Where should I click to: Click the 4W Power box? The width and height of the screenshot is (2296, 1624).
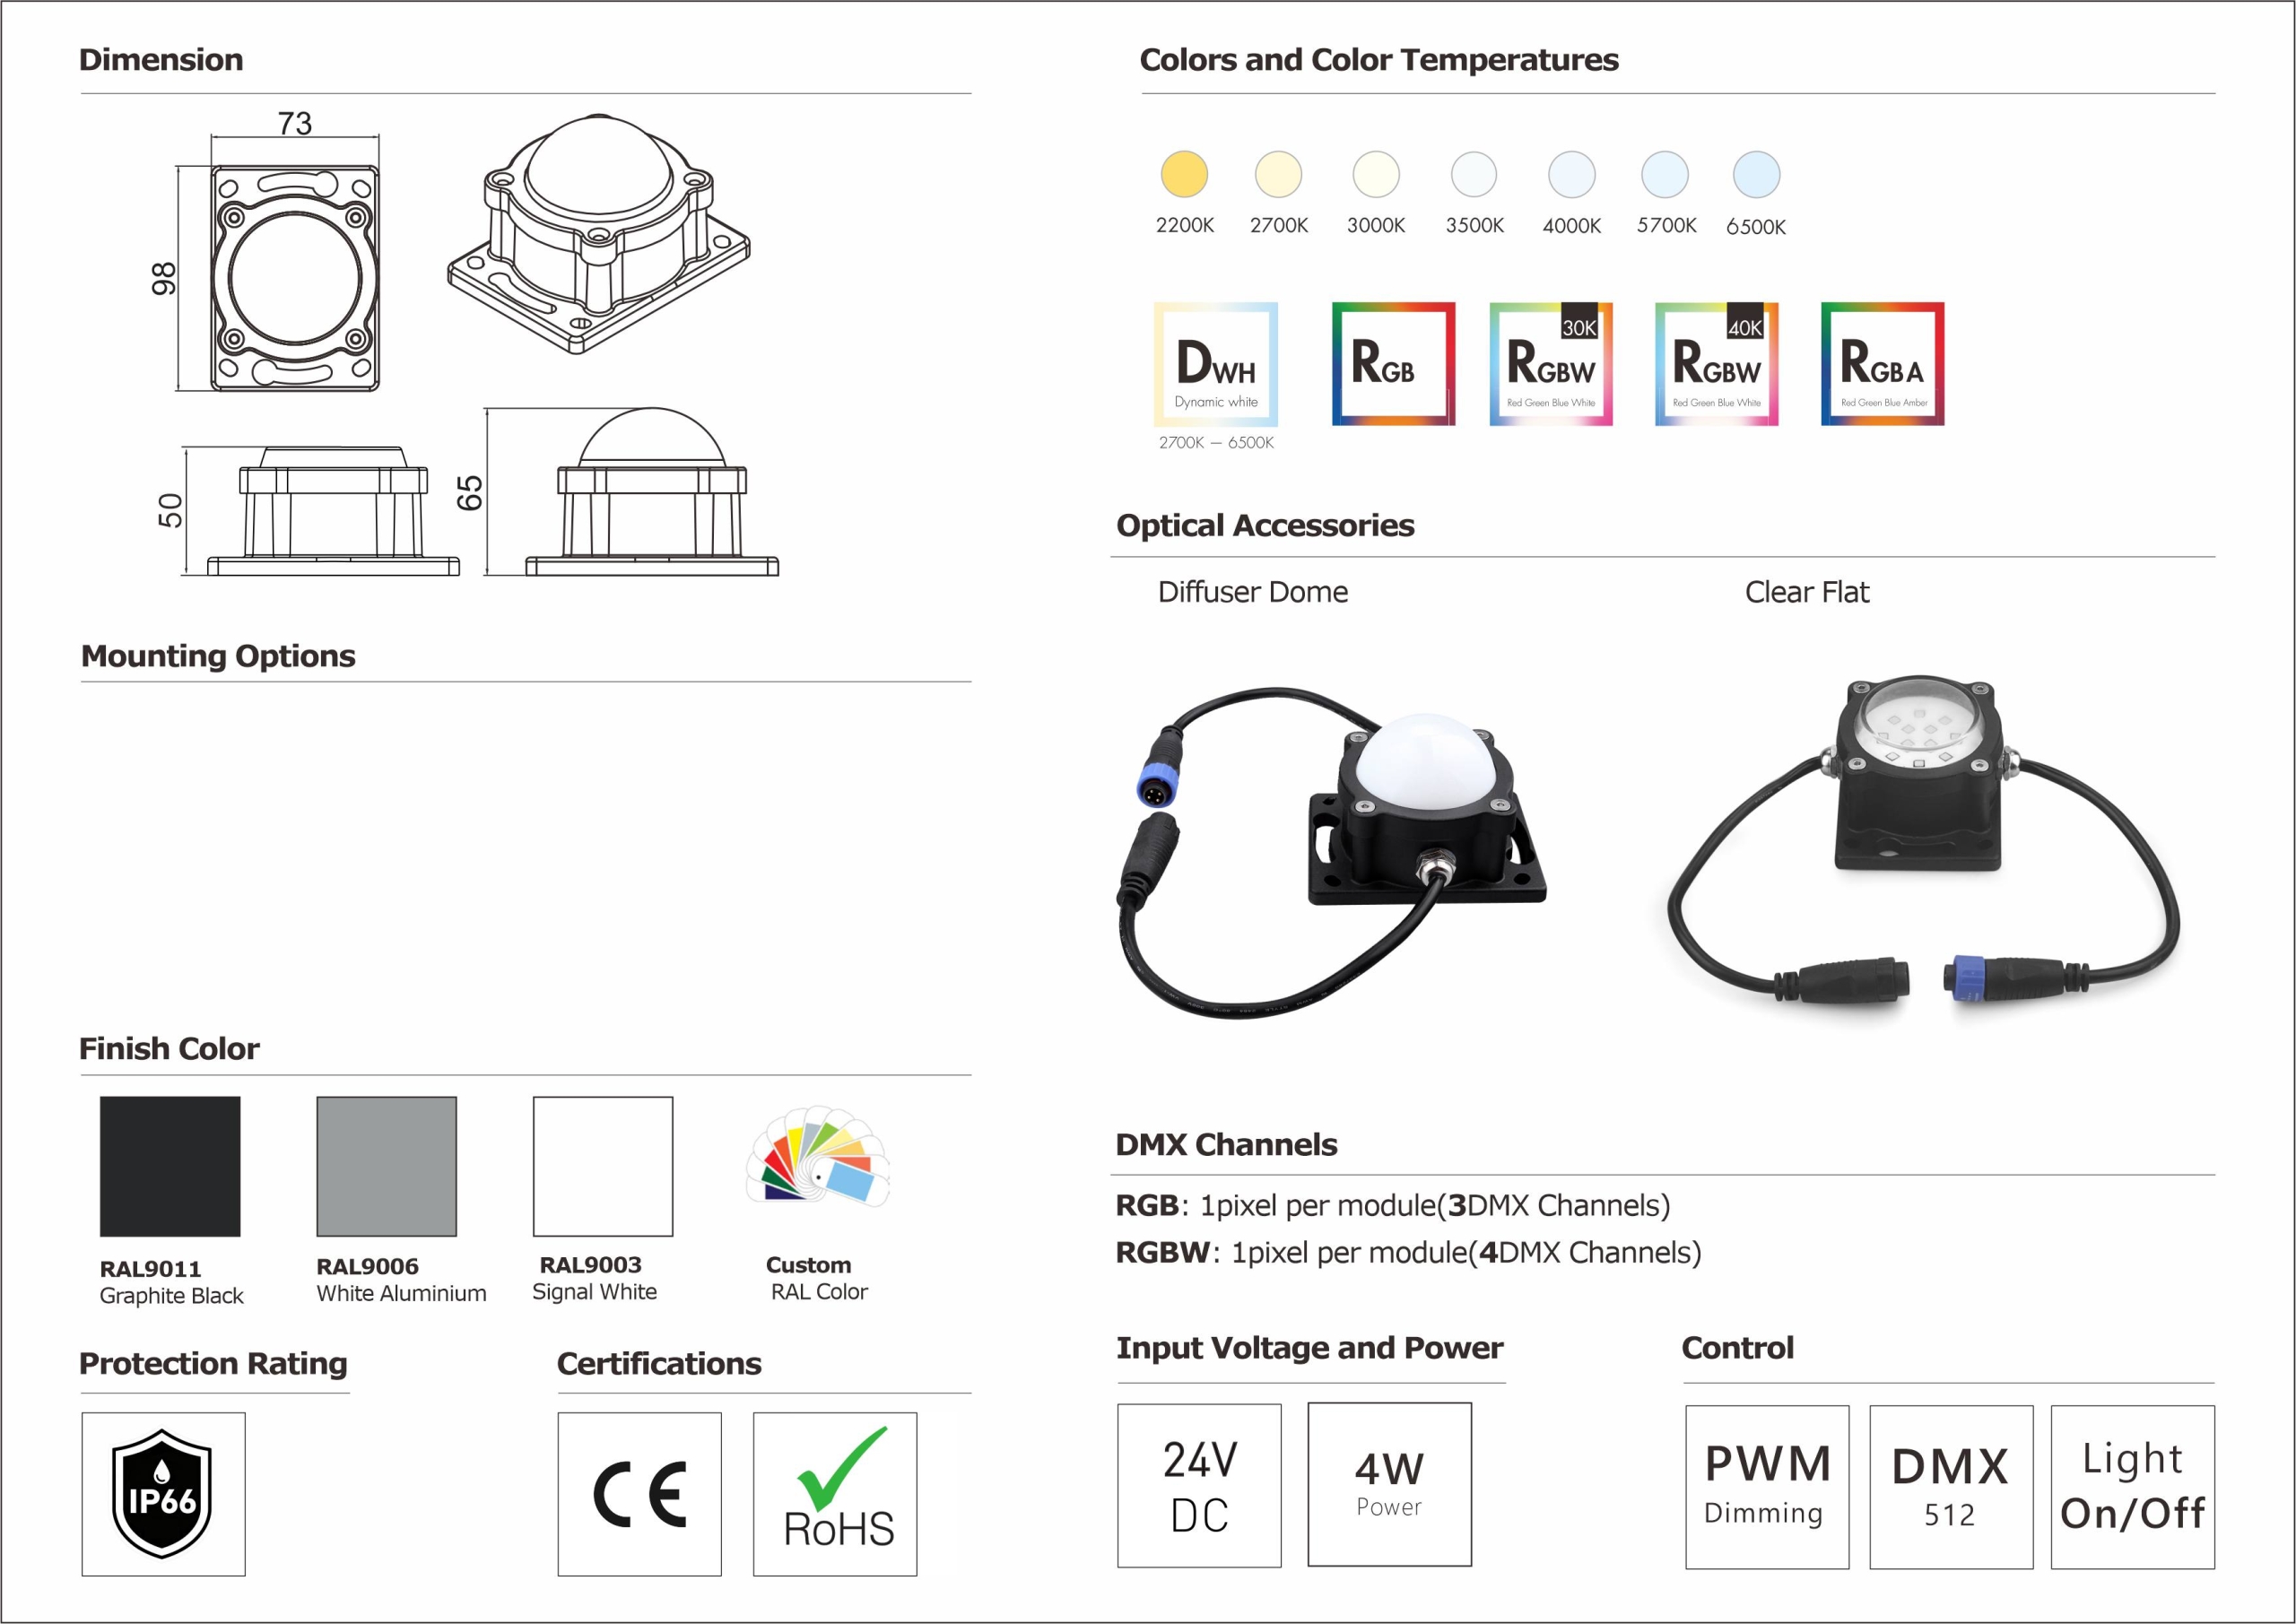coord(1389,1484)
